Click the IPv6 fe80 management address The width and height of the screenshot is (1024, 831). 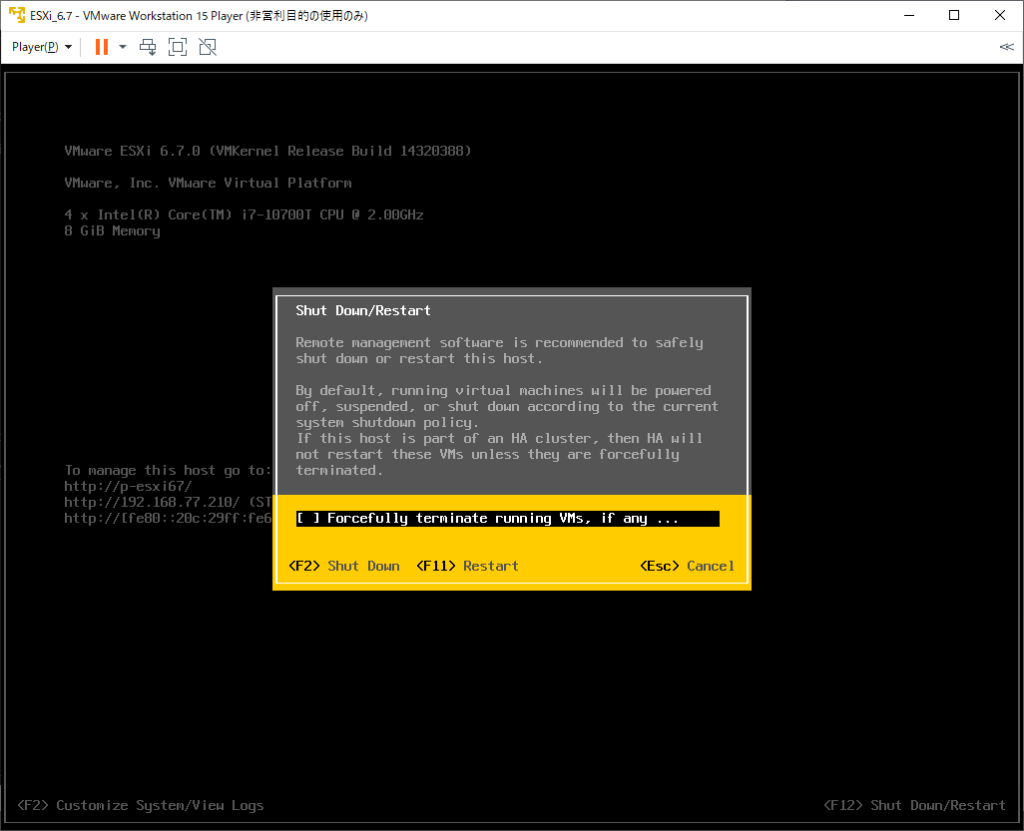(168, 519)
